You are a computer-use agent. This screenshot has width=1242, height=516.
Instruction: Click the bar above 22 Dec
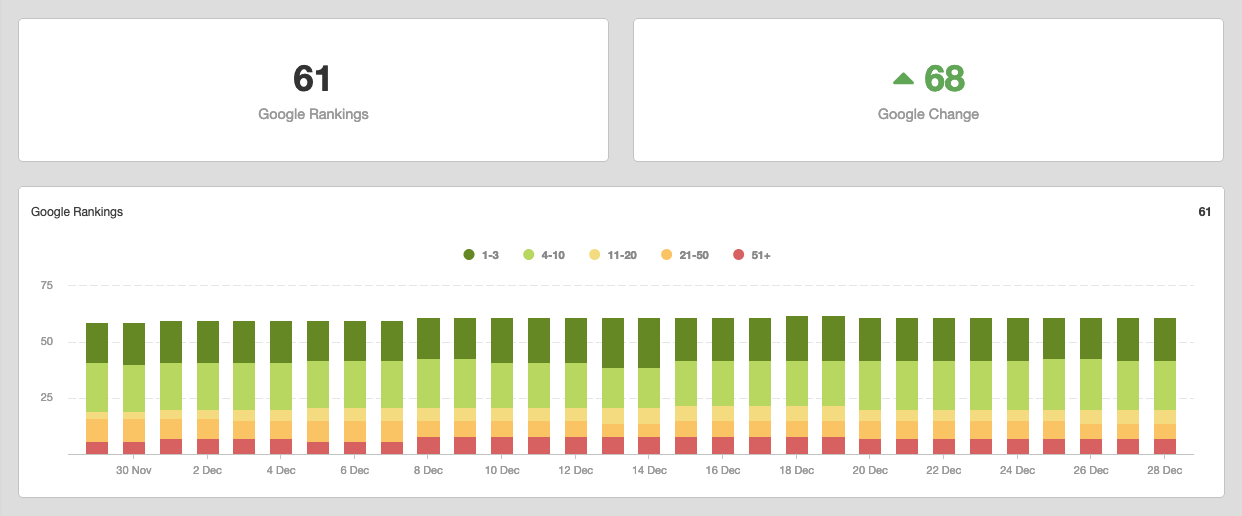pos(944,386)
